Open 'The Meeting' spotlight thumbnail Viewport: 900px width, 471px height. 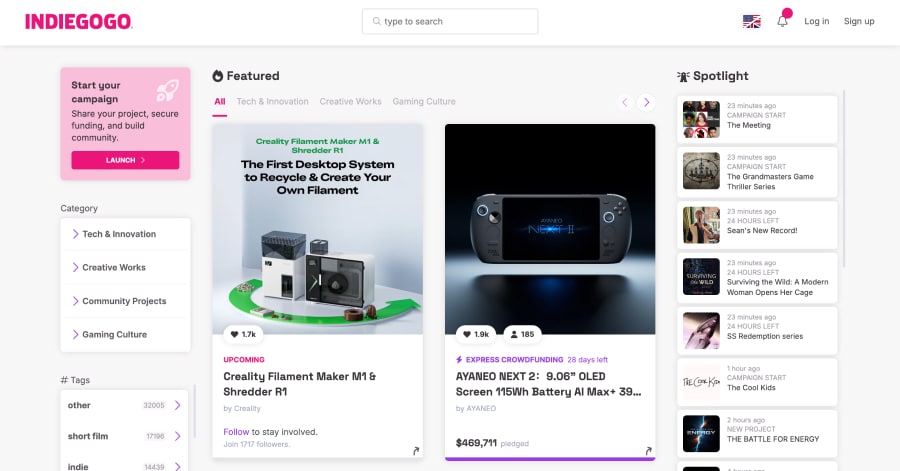click(701, 119)
